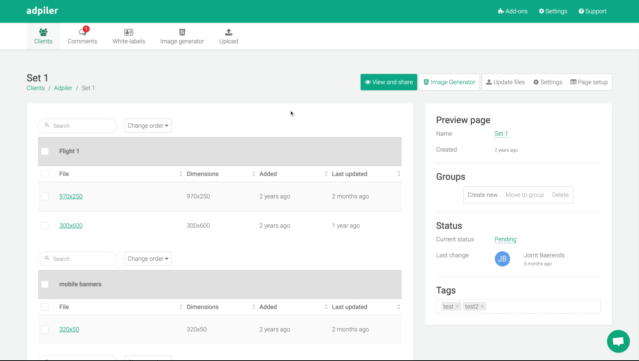
Task: Focus the Flight 1 search field
Action: pyautogui.click(x=77, y=125)
